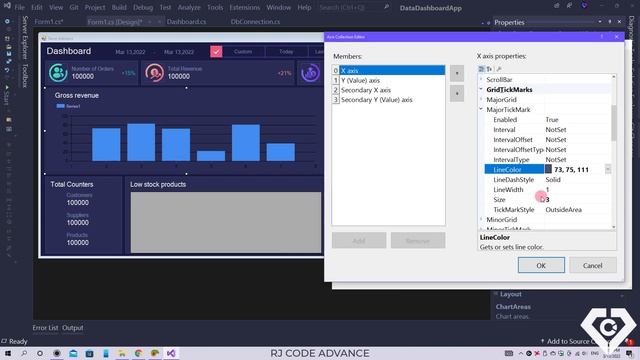Switch to DbConnection.cs tab

click(255, 22)
